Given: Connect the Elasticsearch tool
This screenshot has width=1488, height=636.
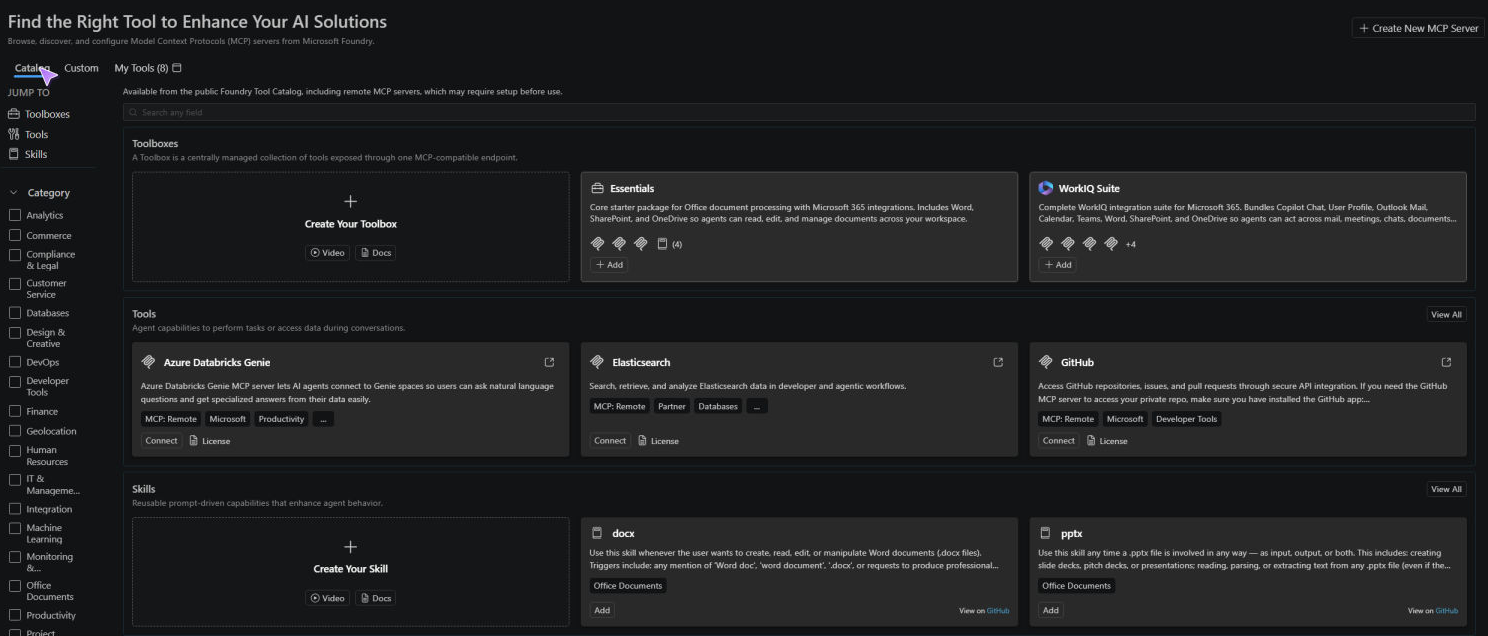Looking at the screenshot, I should 609,441.
